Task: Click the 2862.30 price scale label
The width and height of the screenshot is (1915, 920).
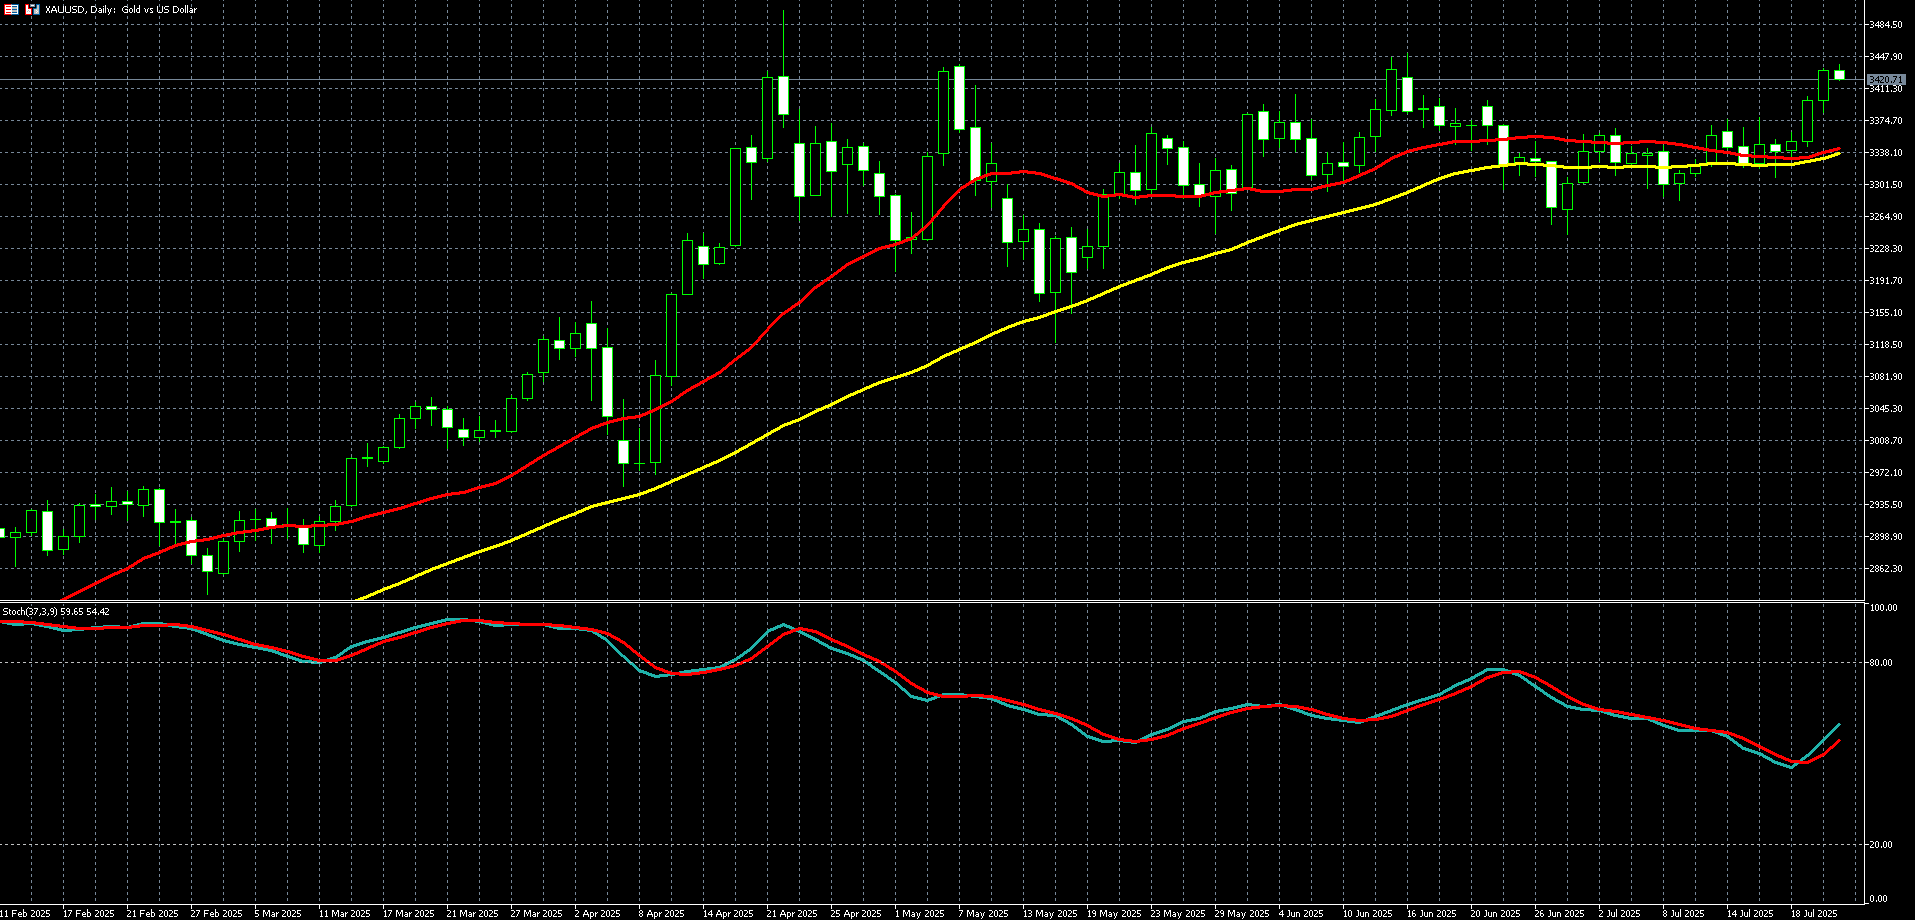Action: [x=1885, y=569]
